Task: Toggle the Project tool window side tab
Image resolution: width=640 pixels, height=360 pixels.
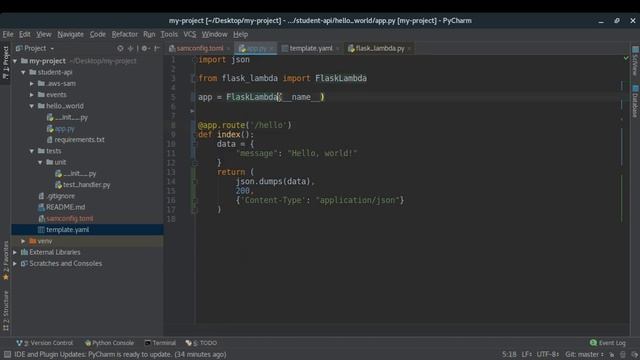Action: pos(5,62)
